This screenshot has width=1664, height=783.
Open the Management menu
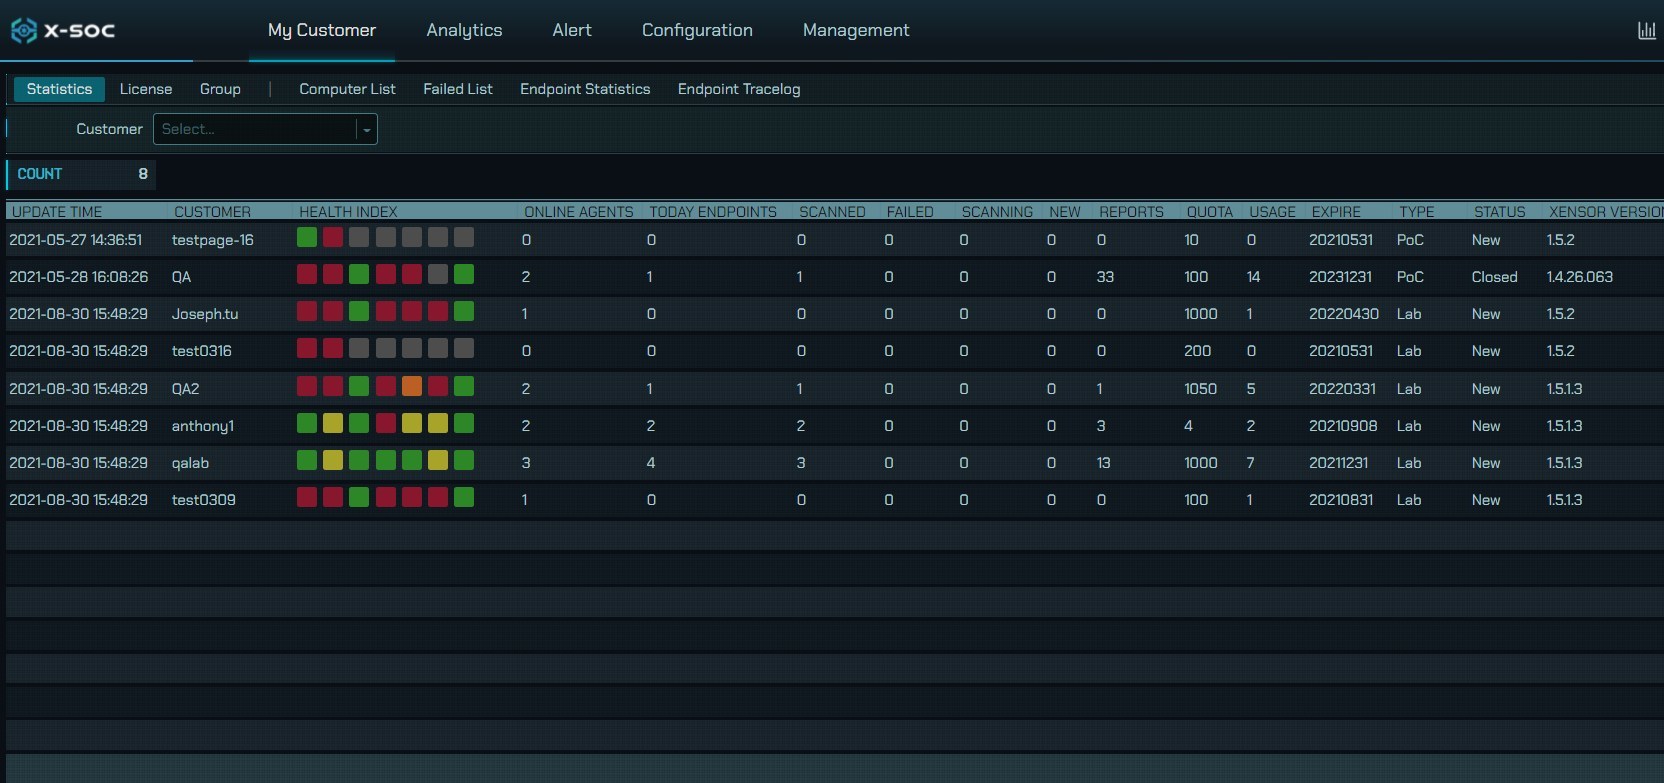coord(856,31)
